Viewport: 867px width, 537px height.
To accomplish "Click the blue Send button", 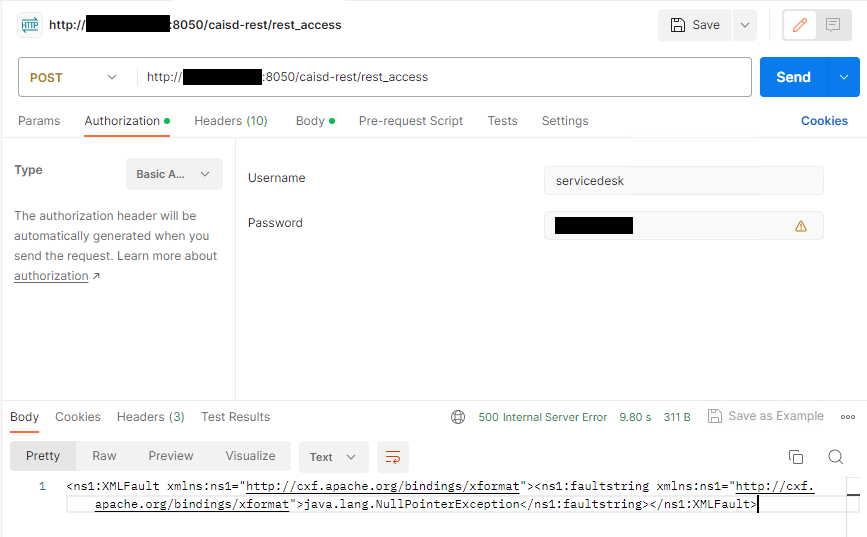I will coord(793,77).
